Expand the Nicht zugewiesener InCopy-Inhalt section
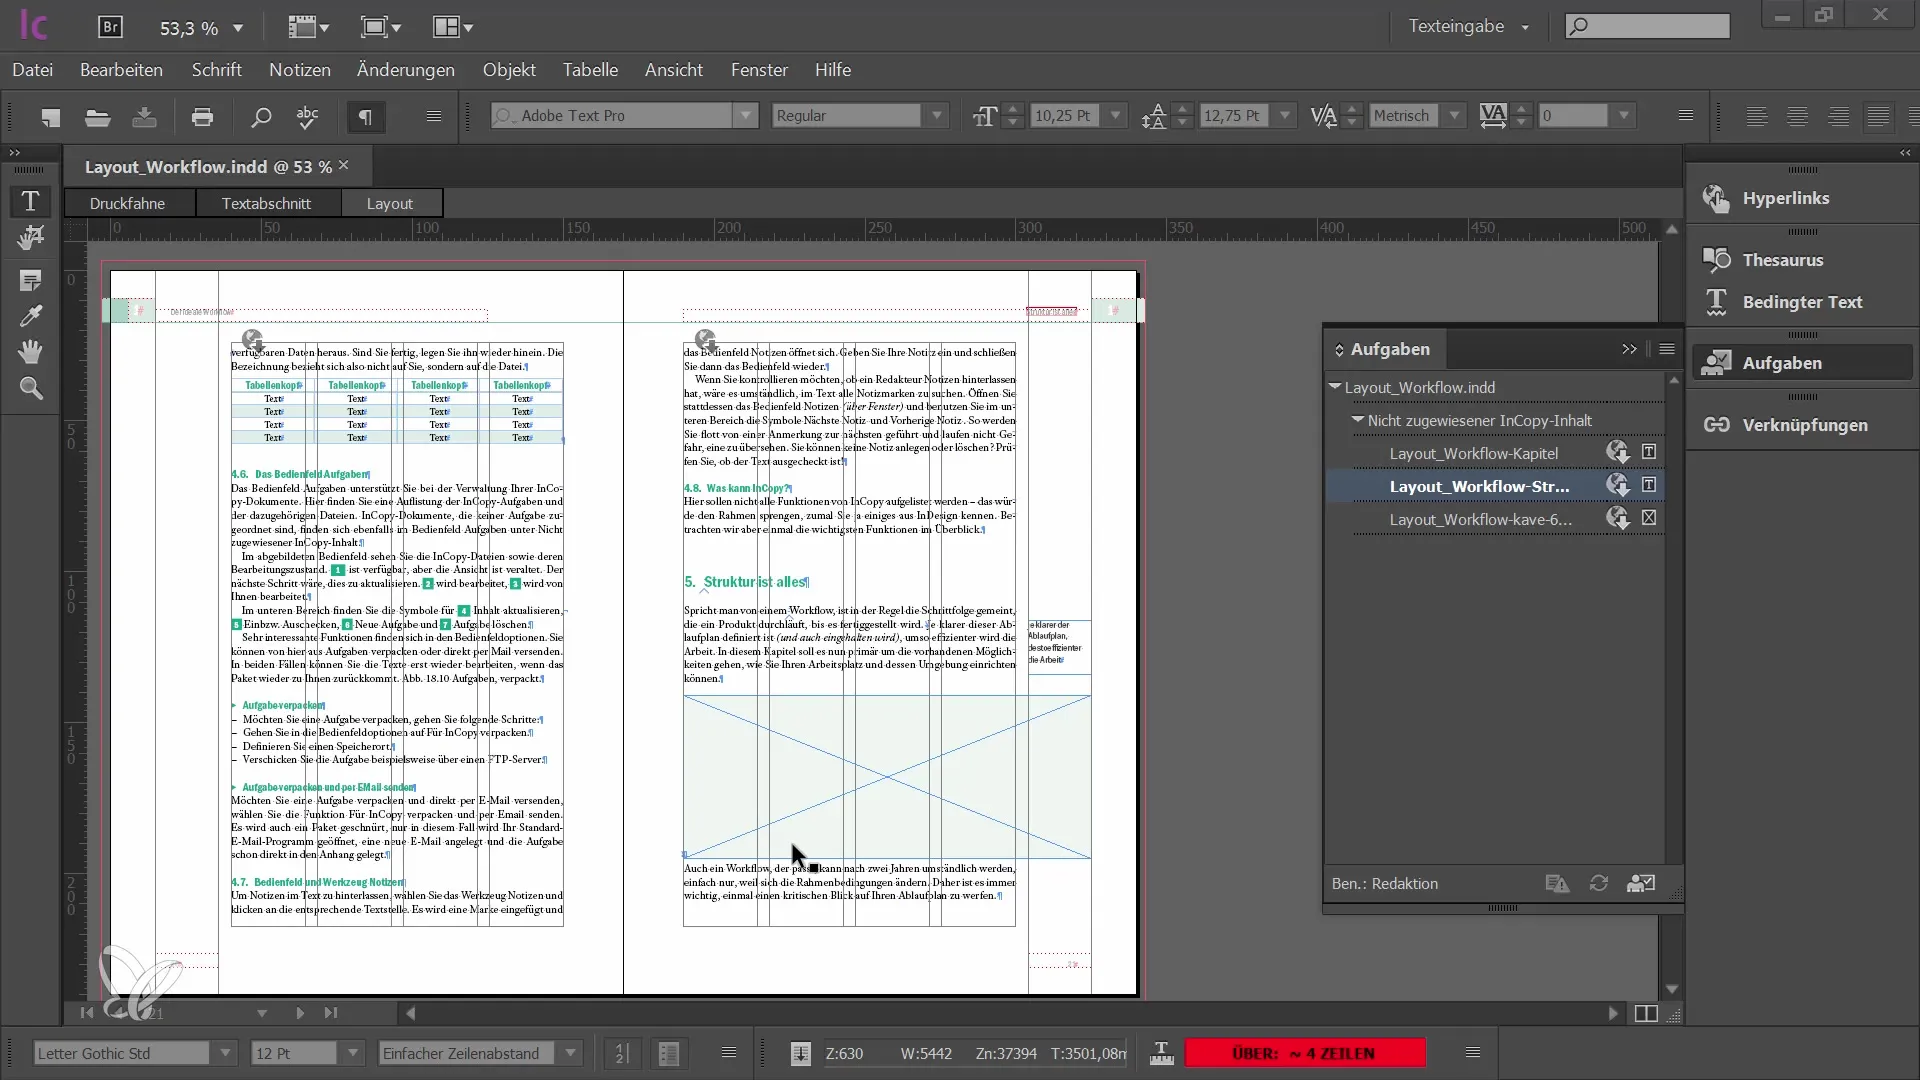This screenshot has height=1080, width=1920. pyautogui.click(x=1358, y=419)
